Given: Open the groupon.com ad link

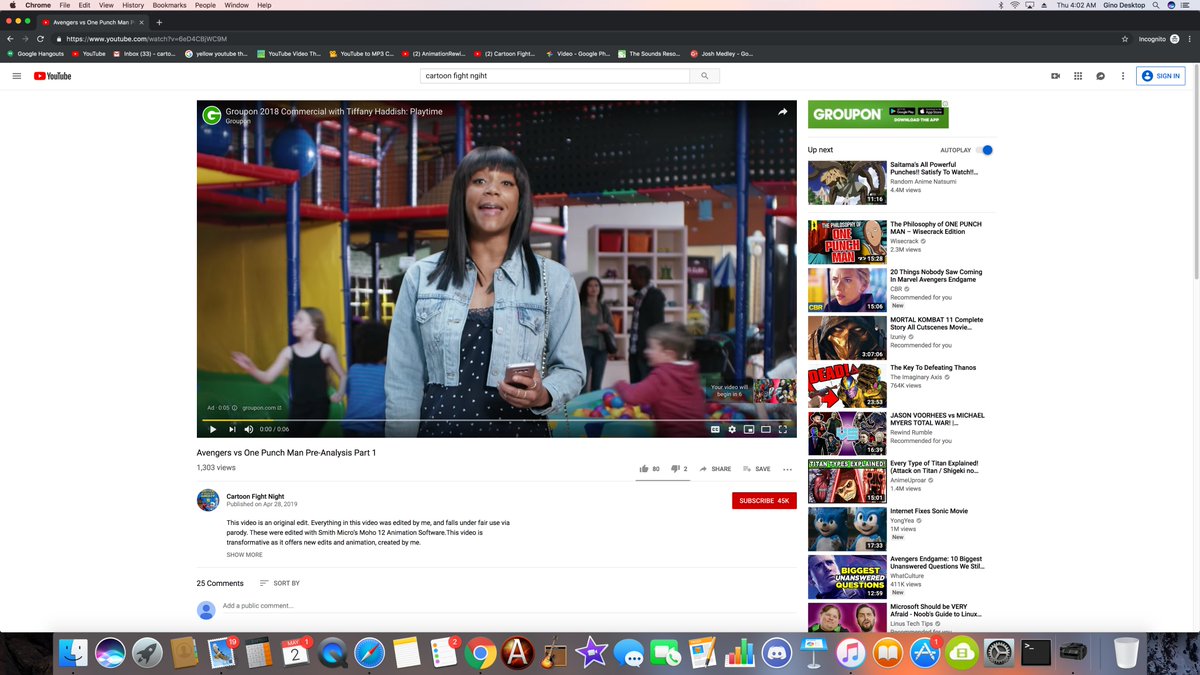Looking at the screenshot, I should click(x=261, y=408).
